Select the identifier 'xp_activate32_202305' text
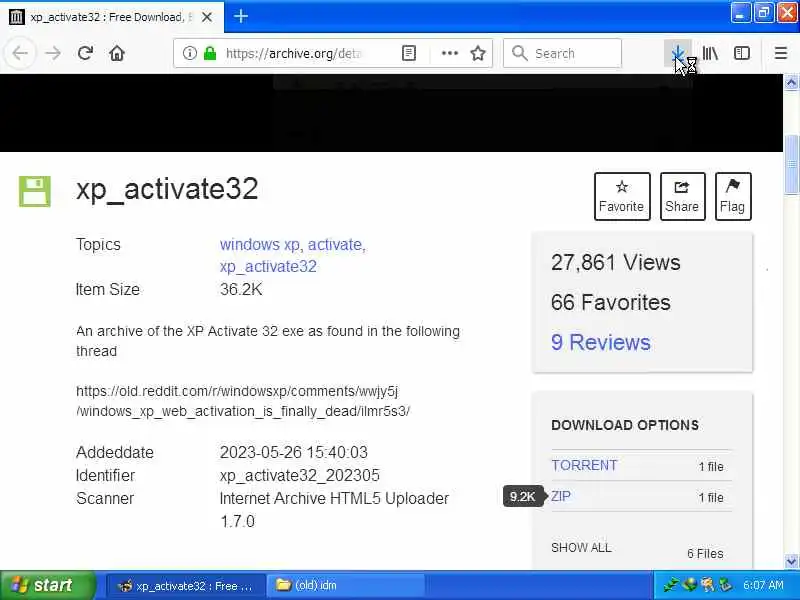Screen dimensions: 800x600 [x=299, y=476]
